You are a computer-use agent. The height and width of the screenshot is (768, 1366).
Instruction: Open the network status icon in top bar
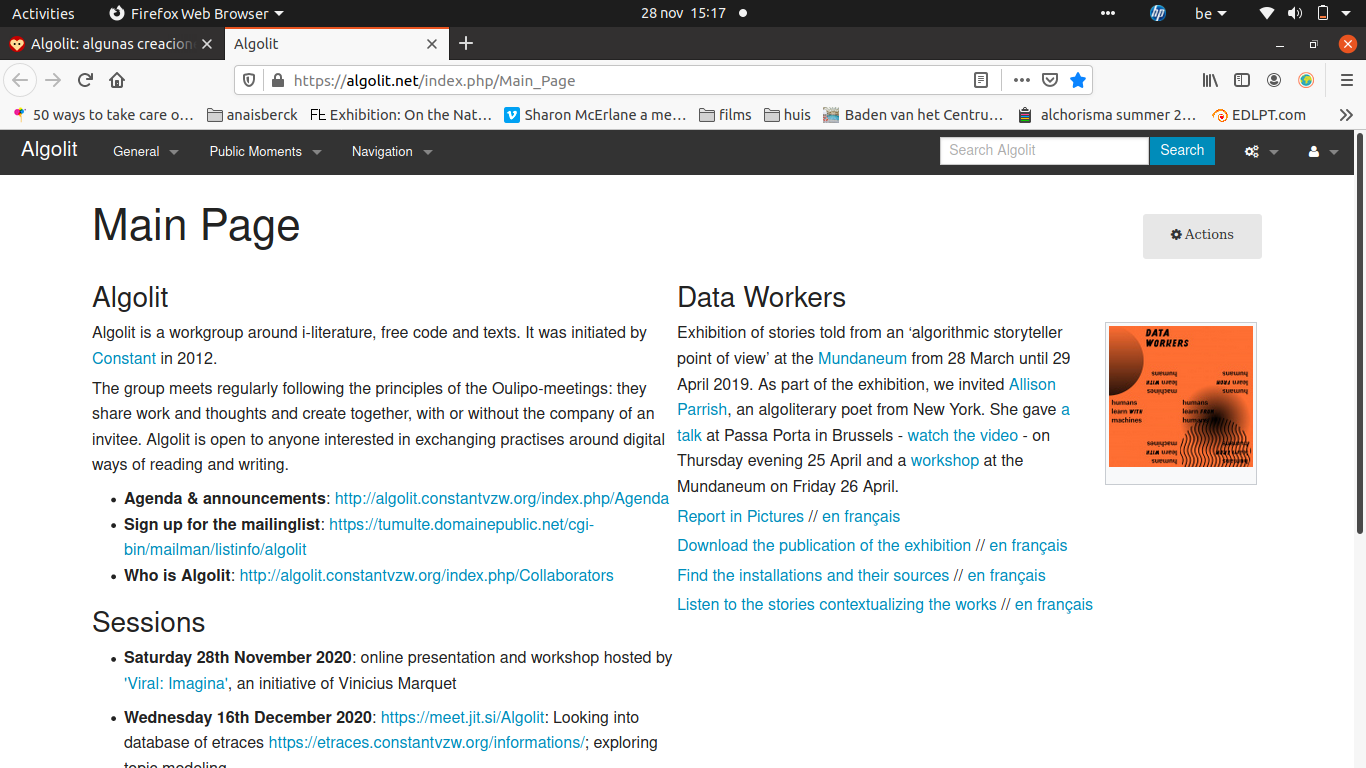point(1267,13)
